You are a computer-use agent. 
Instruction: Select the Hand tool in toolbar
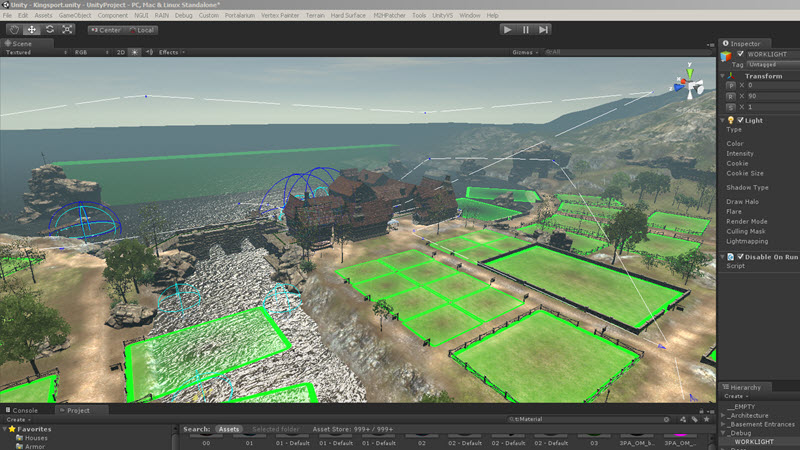tap(14, 29)
